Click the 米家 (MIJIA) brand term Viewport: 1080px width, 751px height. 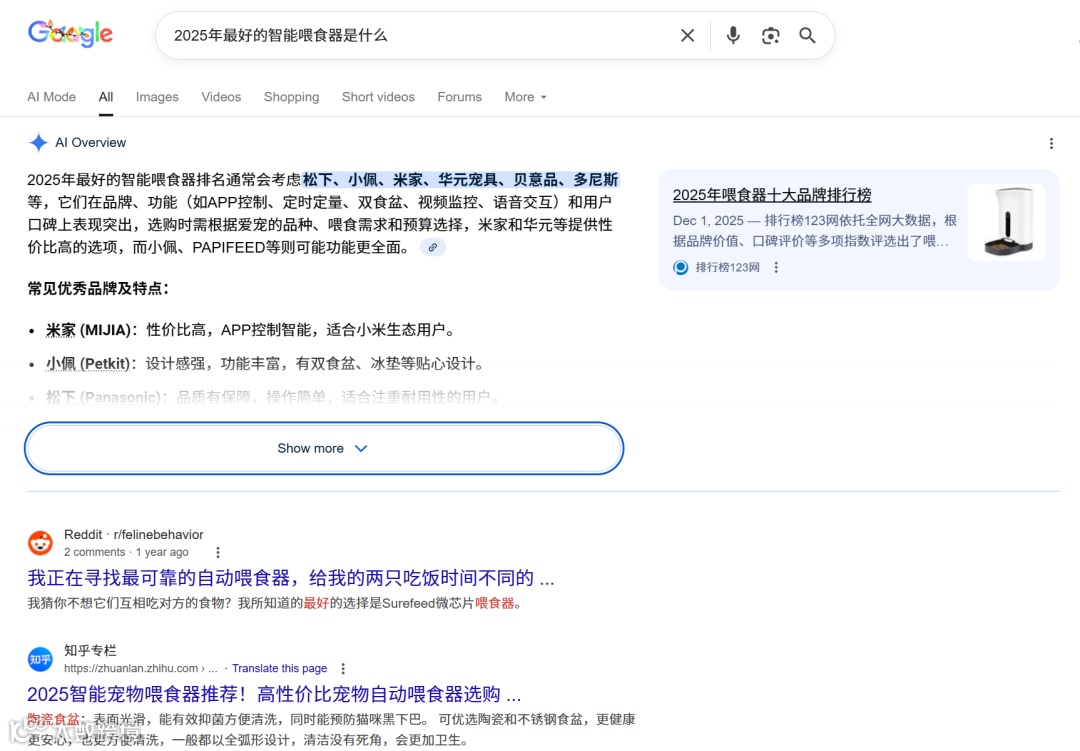coord(88,330)
